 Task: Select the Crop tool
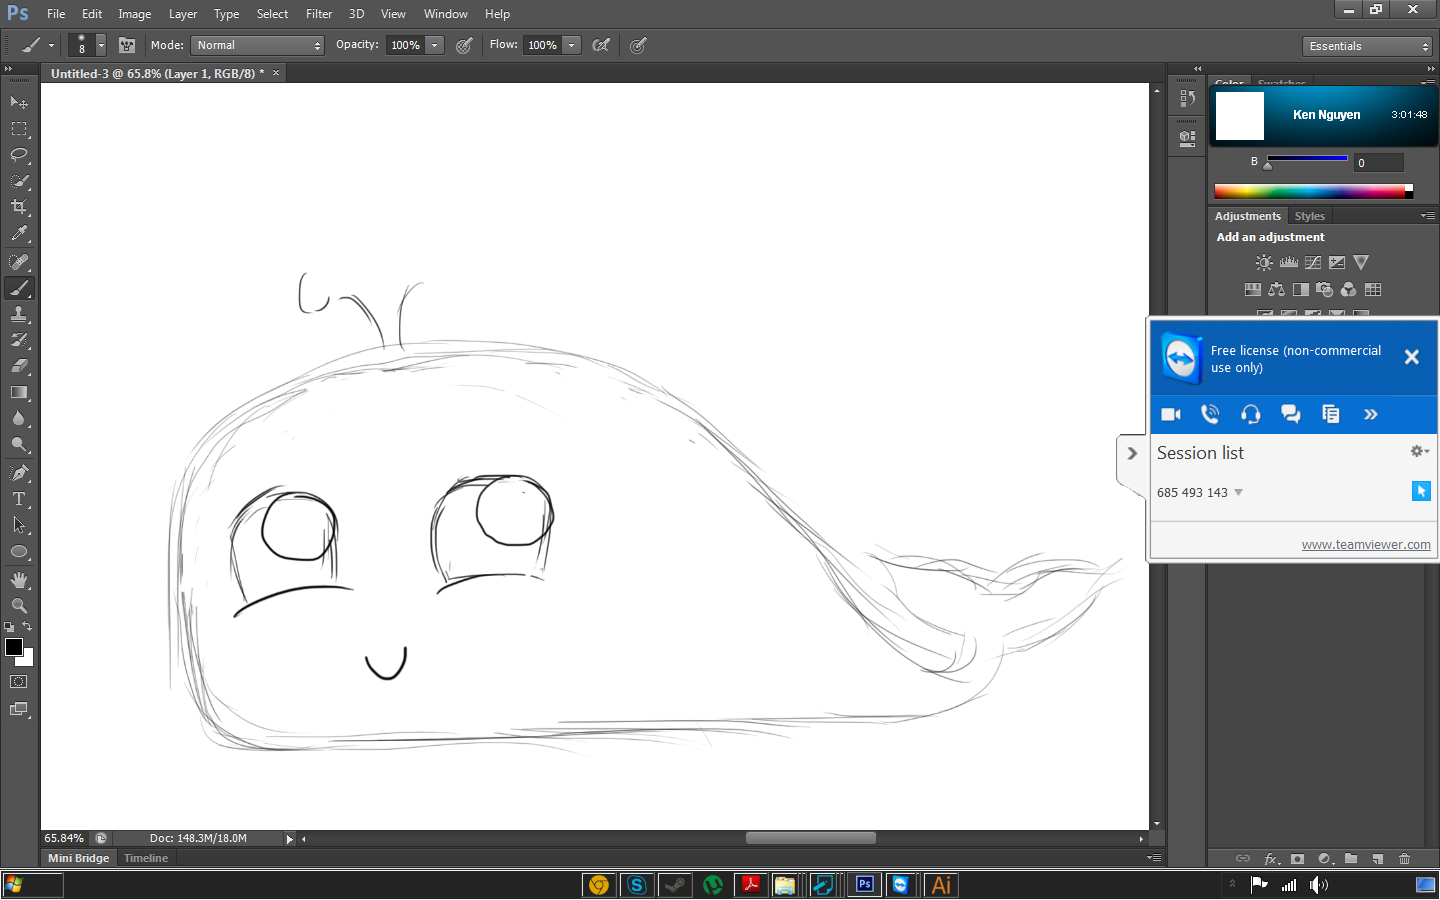coord(19,207)
